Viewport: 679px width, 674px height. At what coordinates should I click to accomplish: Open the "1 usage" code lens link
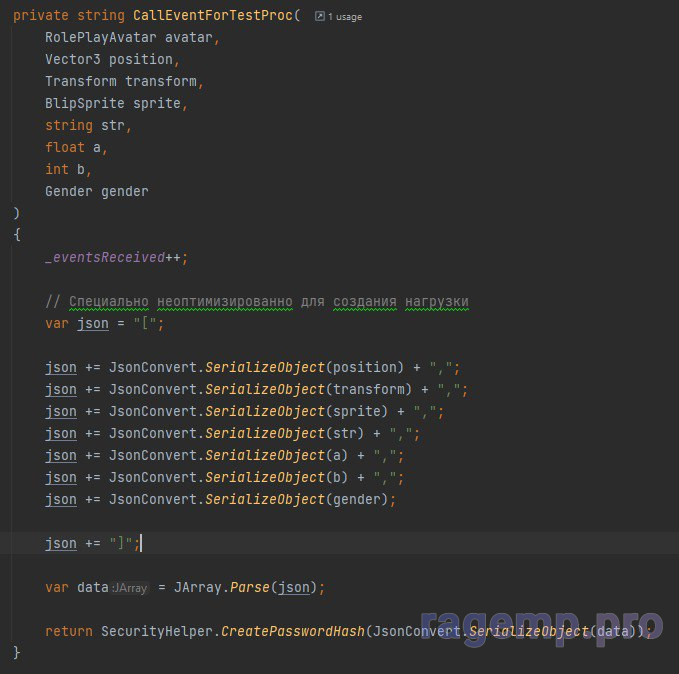click(345, 17)
